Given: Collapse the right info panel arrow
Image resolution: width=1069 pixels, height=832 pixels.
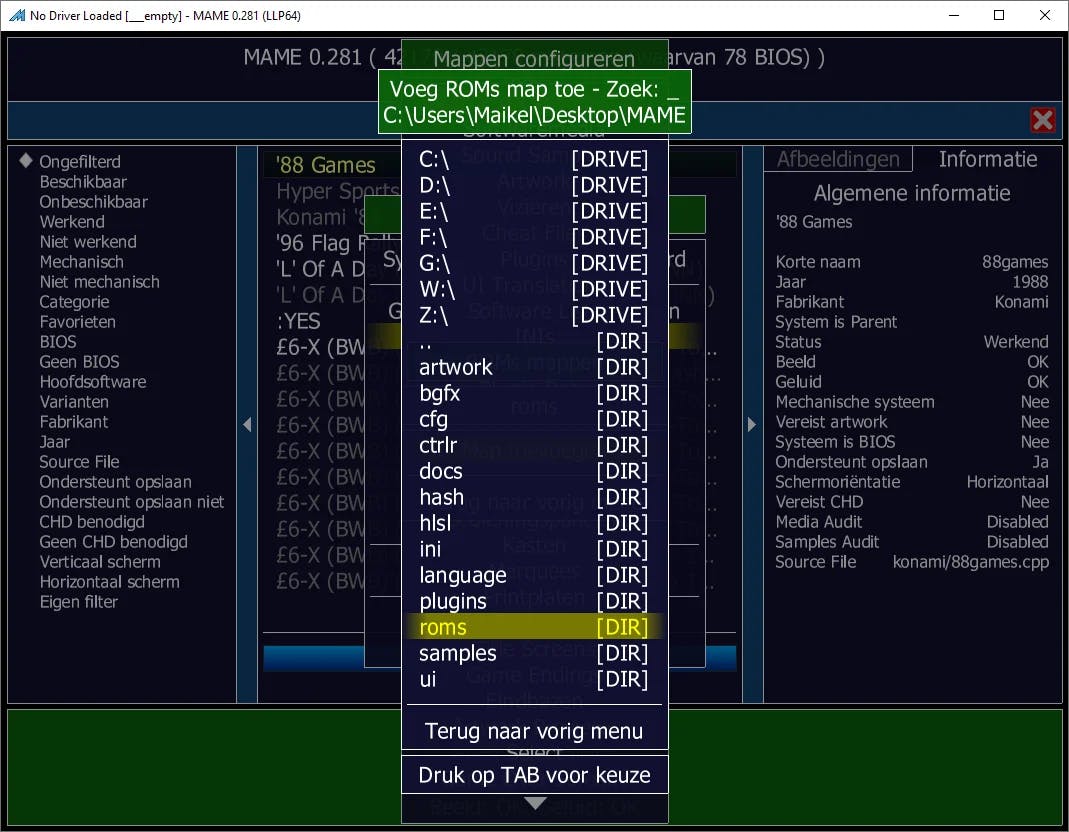Looking at the screenshot, I should [x=752, y=424].
